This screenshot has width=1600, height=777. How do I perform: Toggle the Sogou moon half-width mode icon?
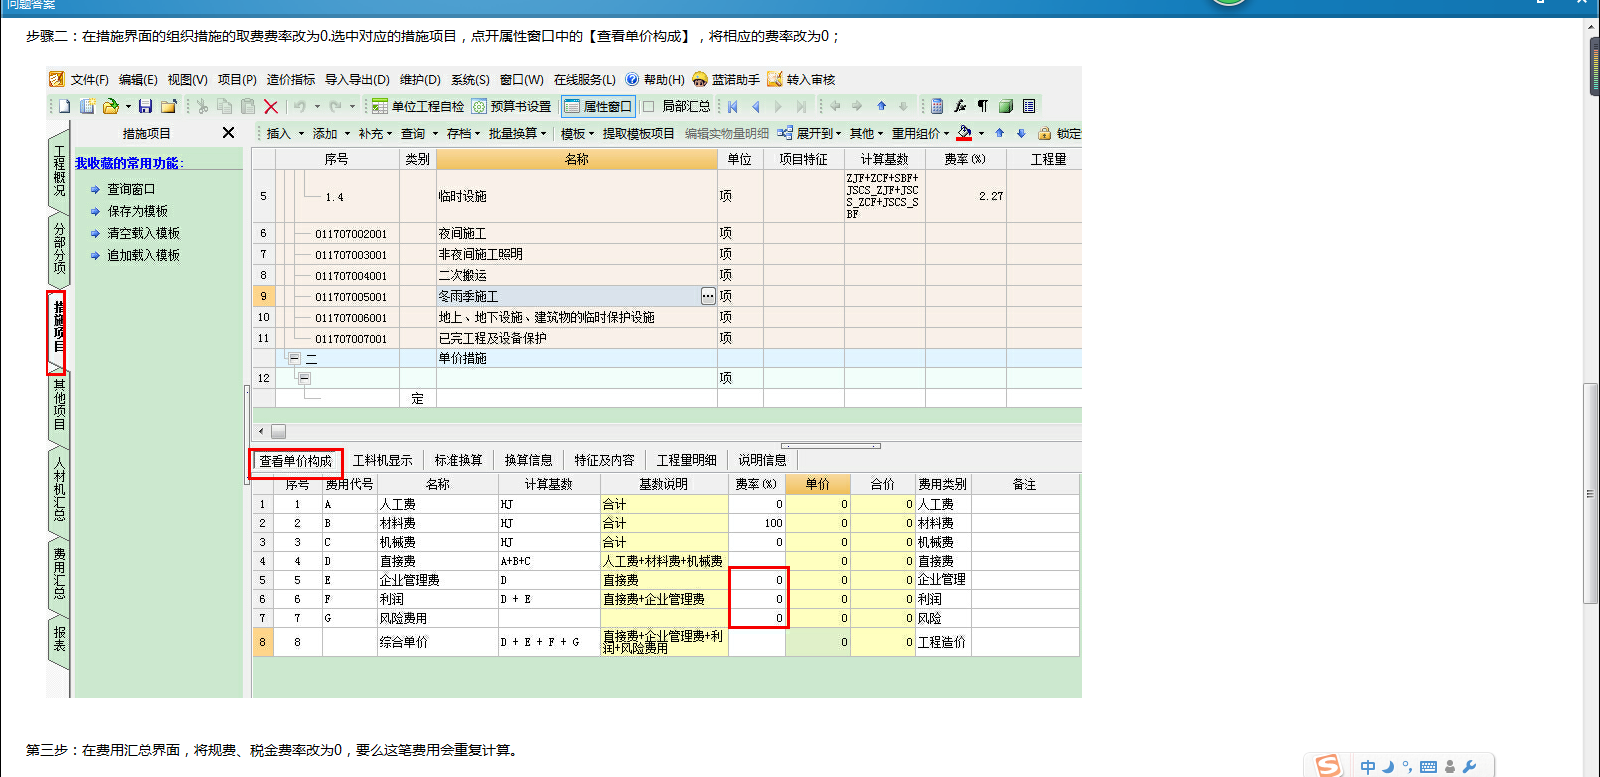pos(1388,767)
